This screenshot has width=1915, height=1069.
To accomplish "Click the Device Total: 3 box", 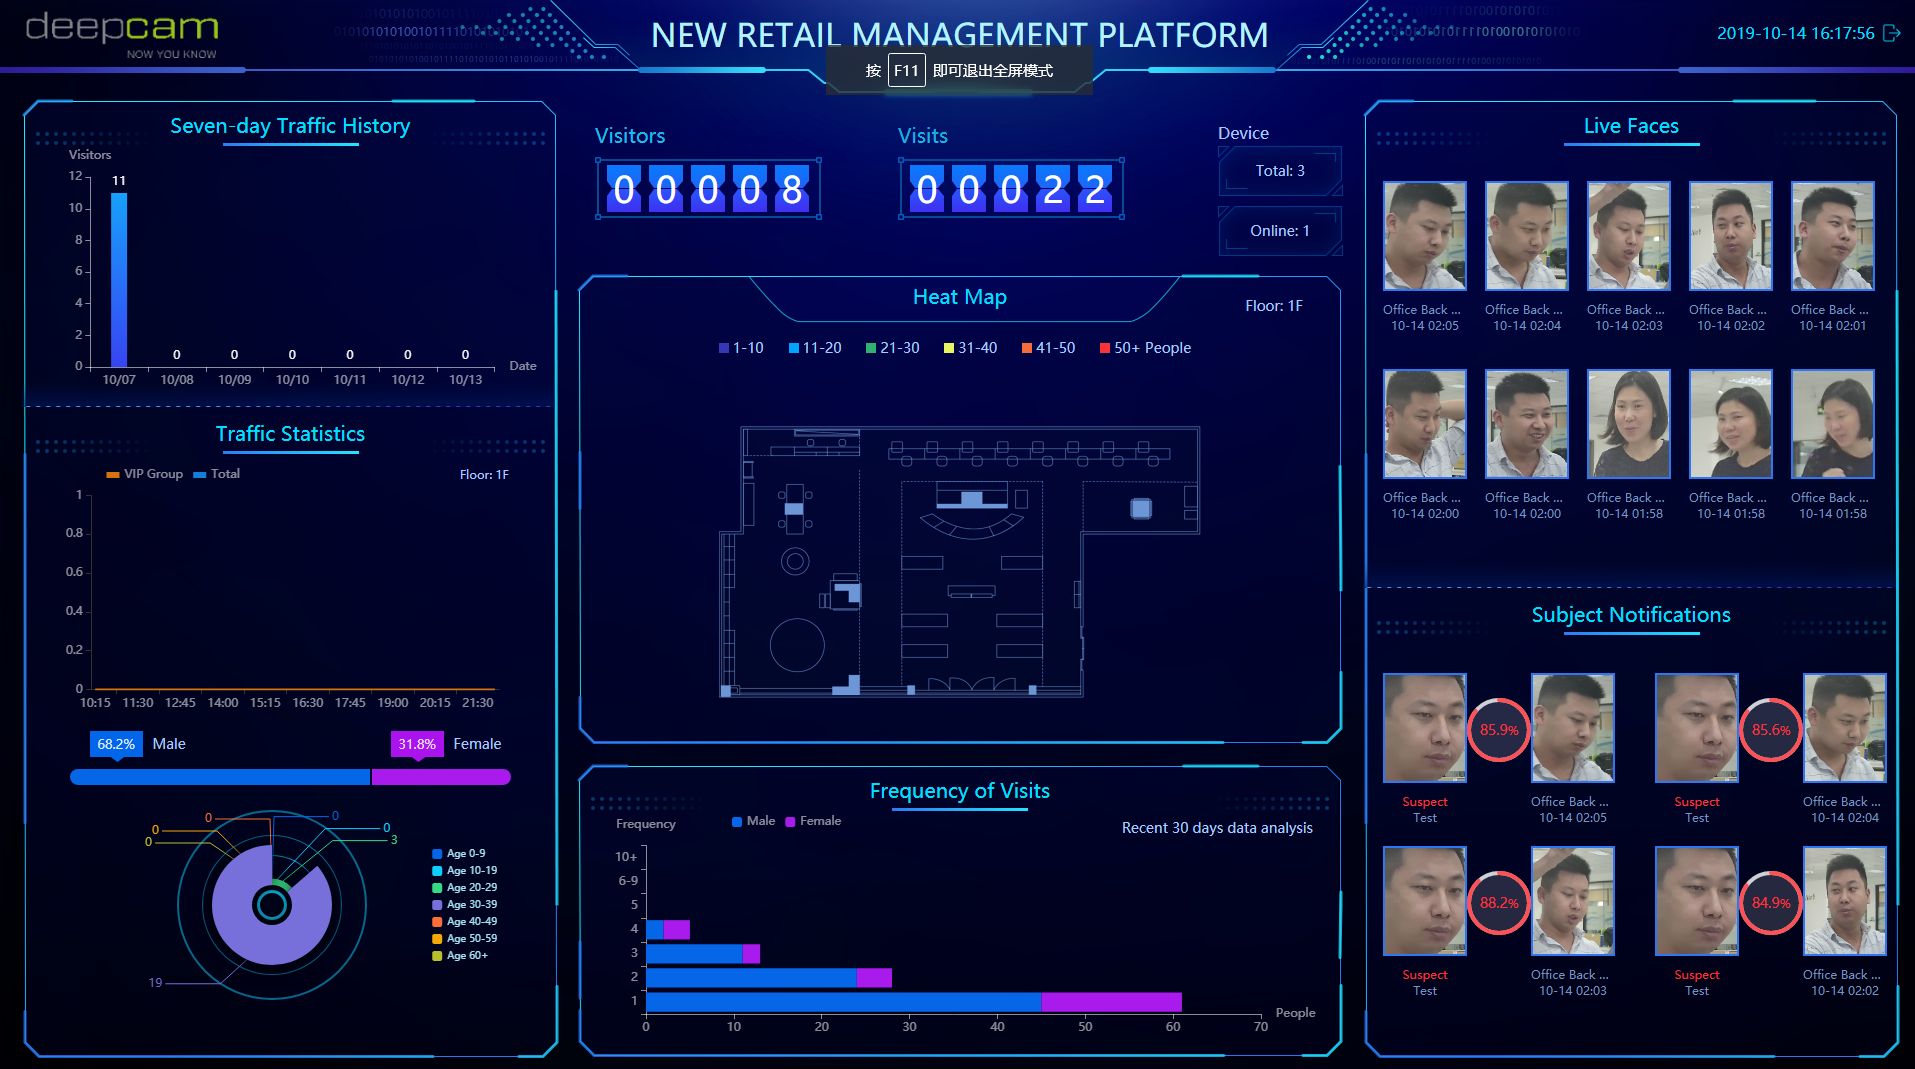I will (1279, 171).
